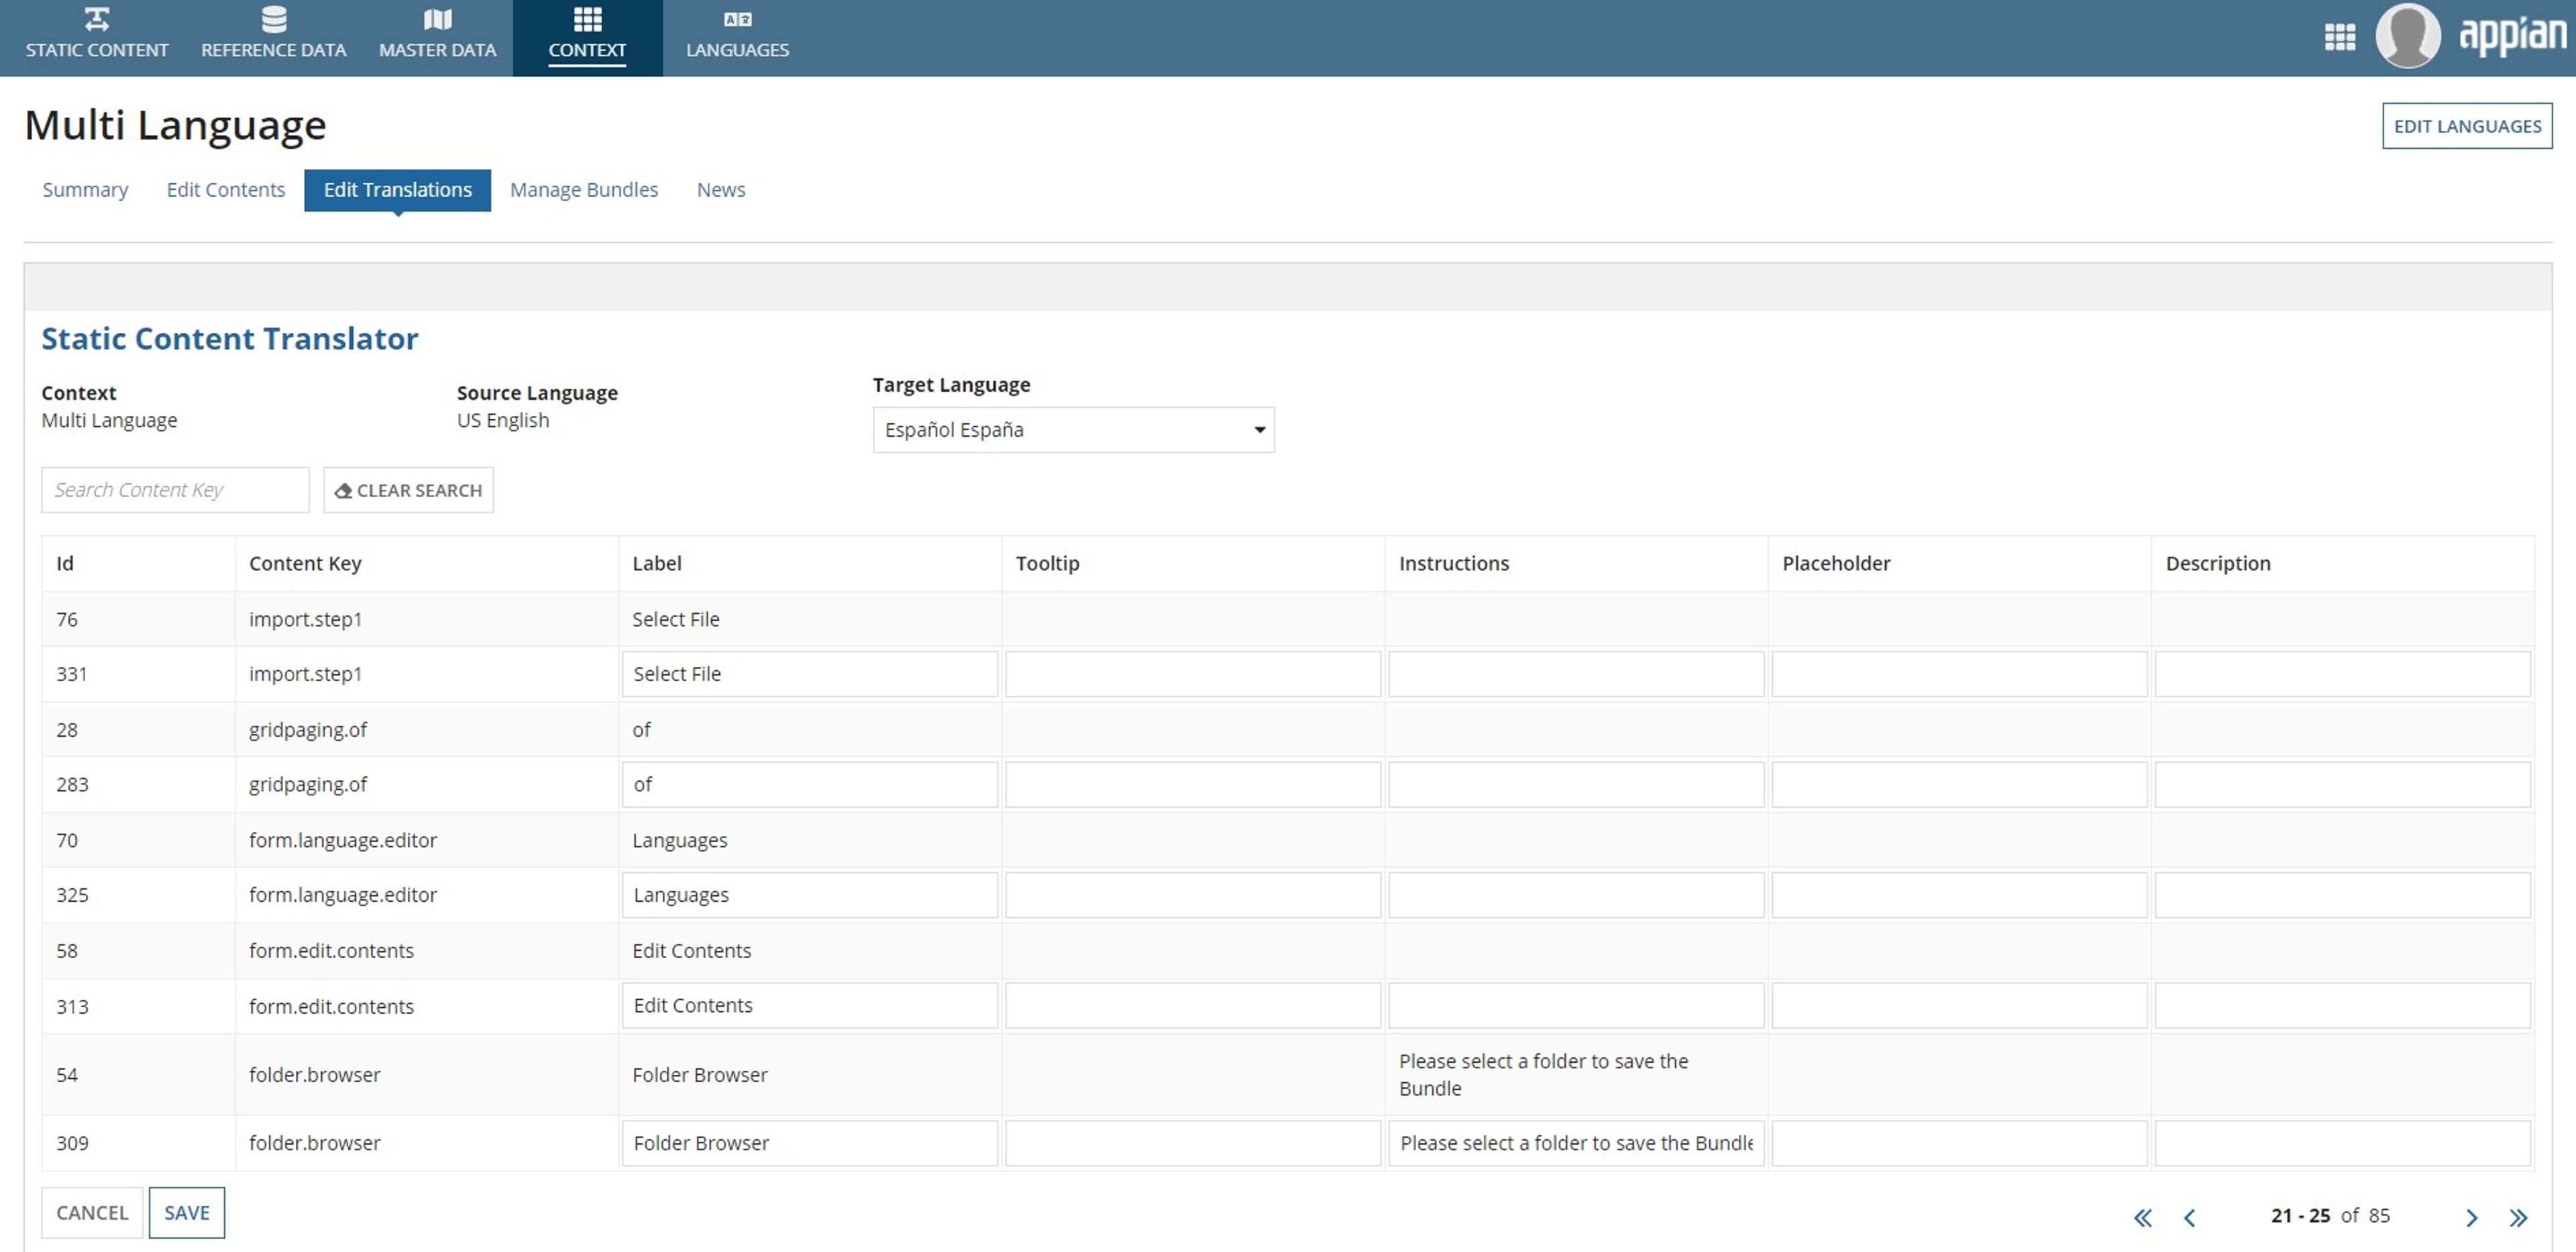Click the Instructions column header
This screenshot has width=2576, height=1252.
pyautogui.click(x=1453, y=563)
